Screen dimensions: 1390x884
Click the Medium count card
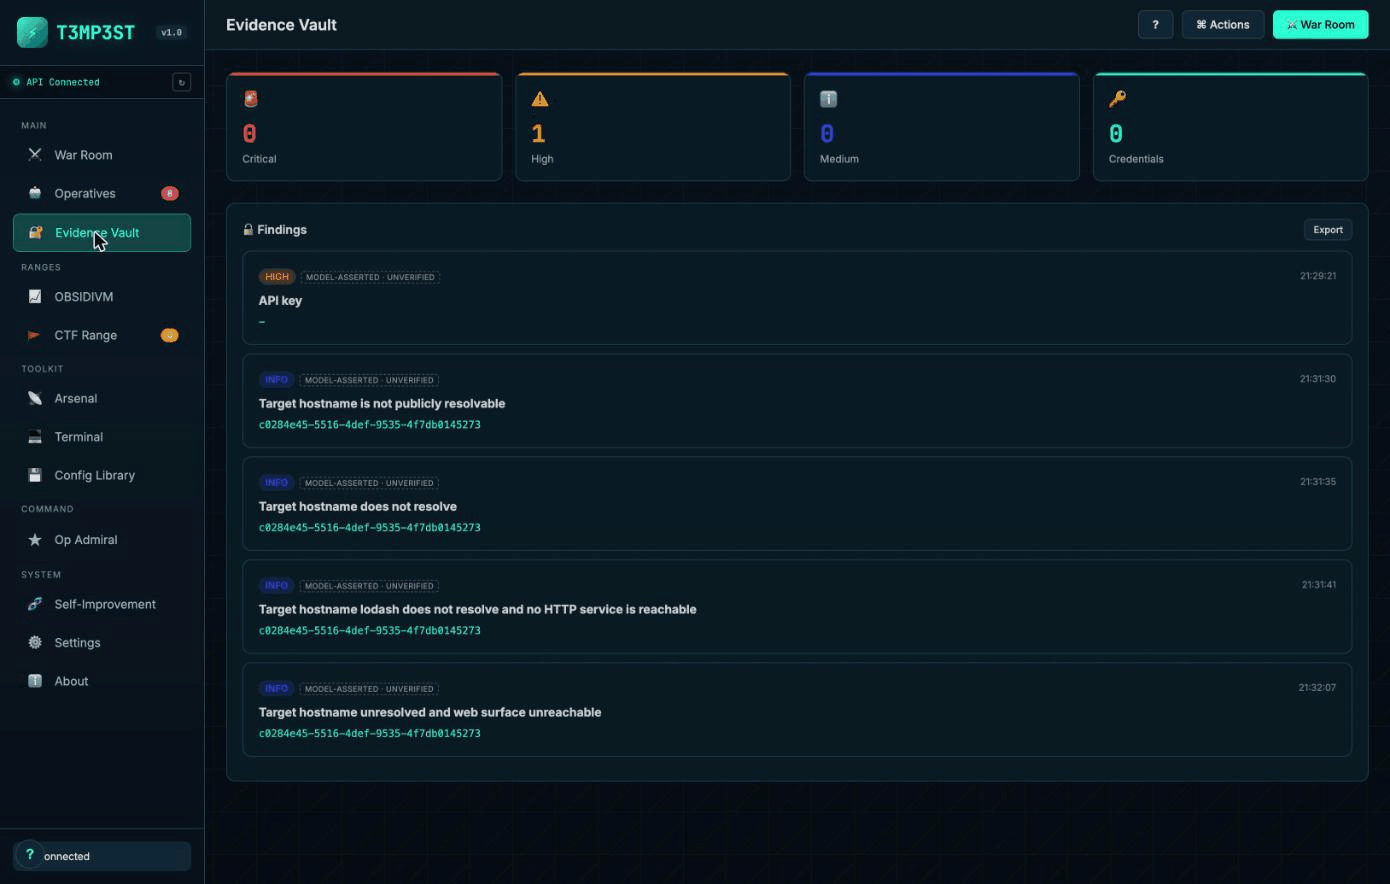coord(942,127)
